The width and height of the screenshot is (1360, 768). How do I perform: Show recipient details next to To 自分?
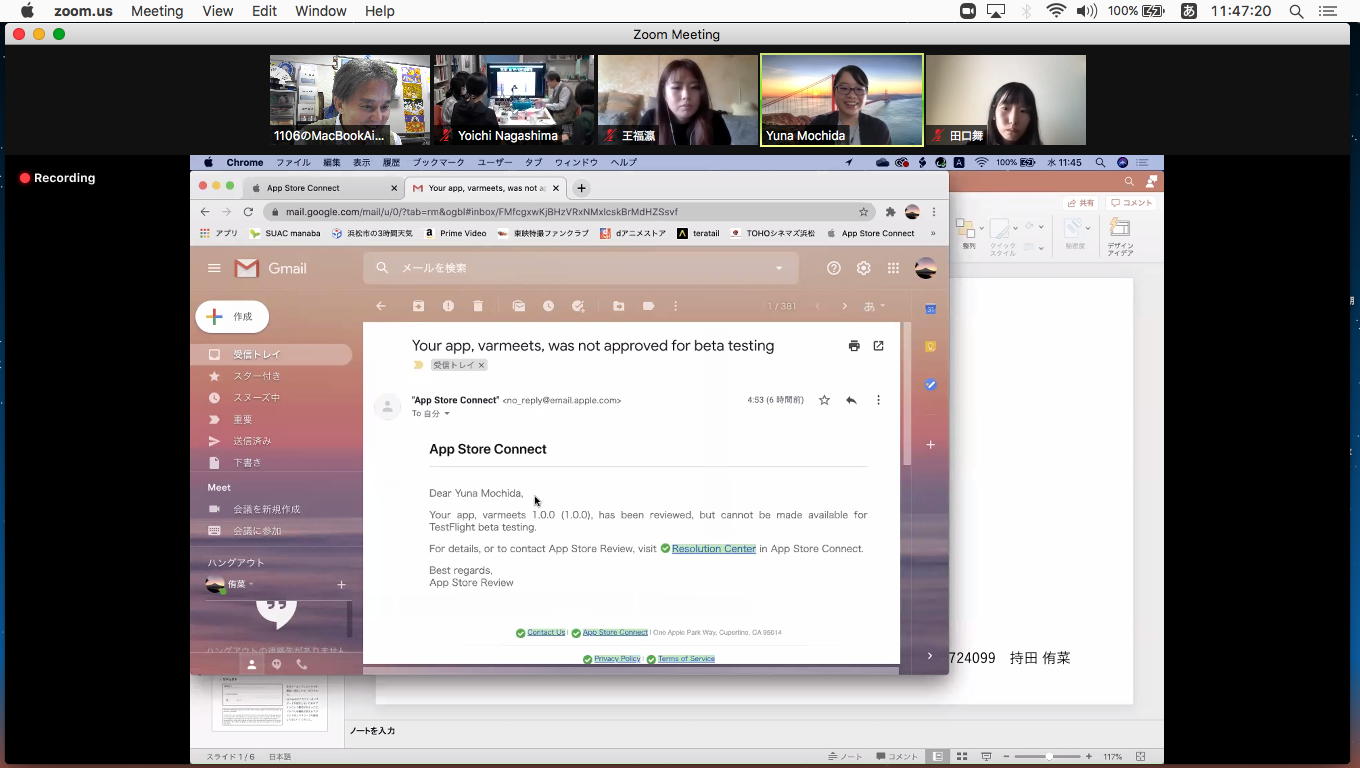click(447, 414)
